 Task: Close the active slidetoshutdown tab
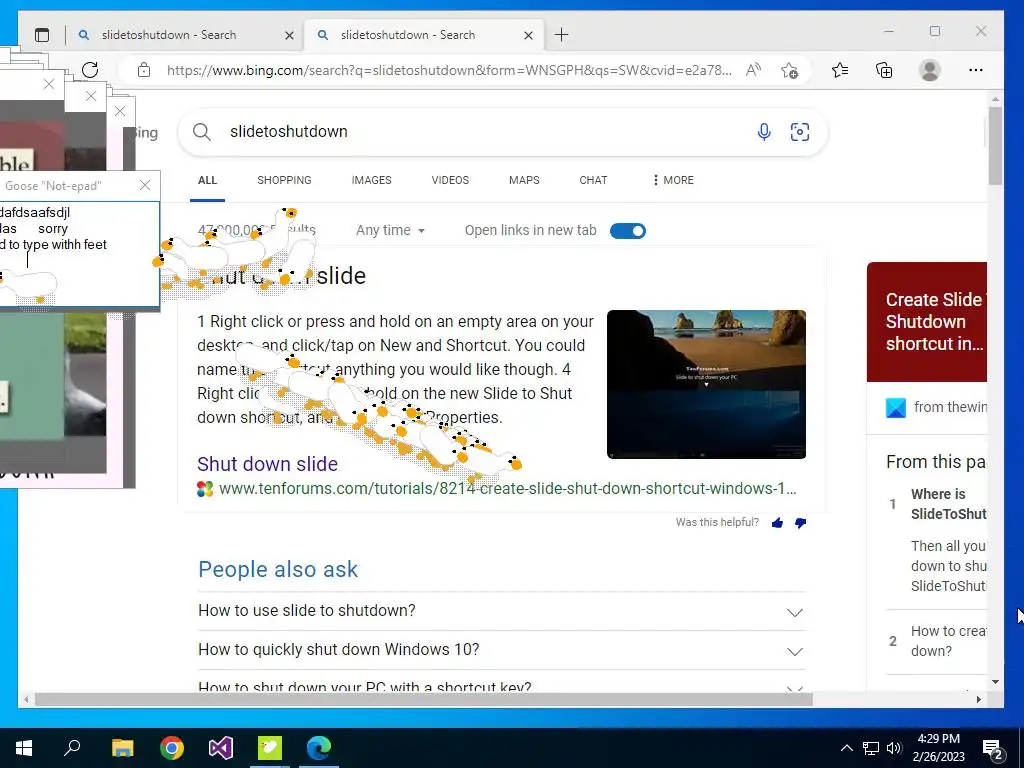[528, 35]
